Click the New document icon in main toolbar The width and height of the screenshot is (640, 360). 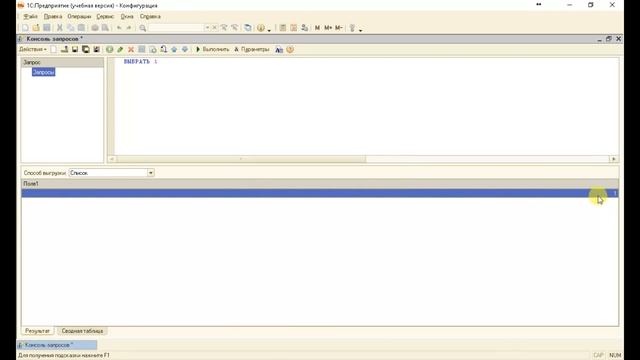(x=25, y=28)
